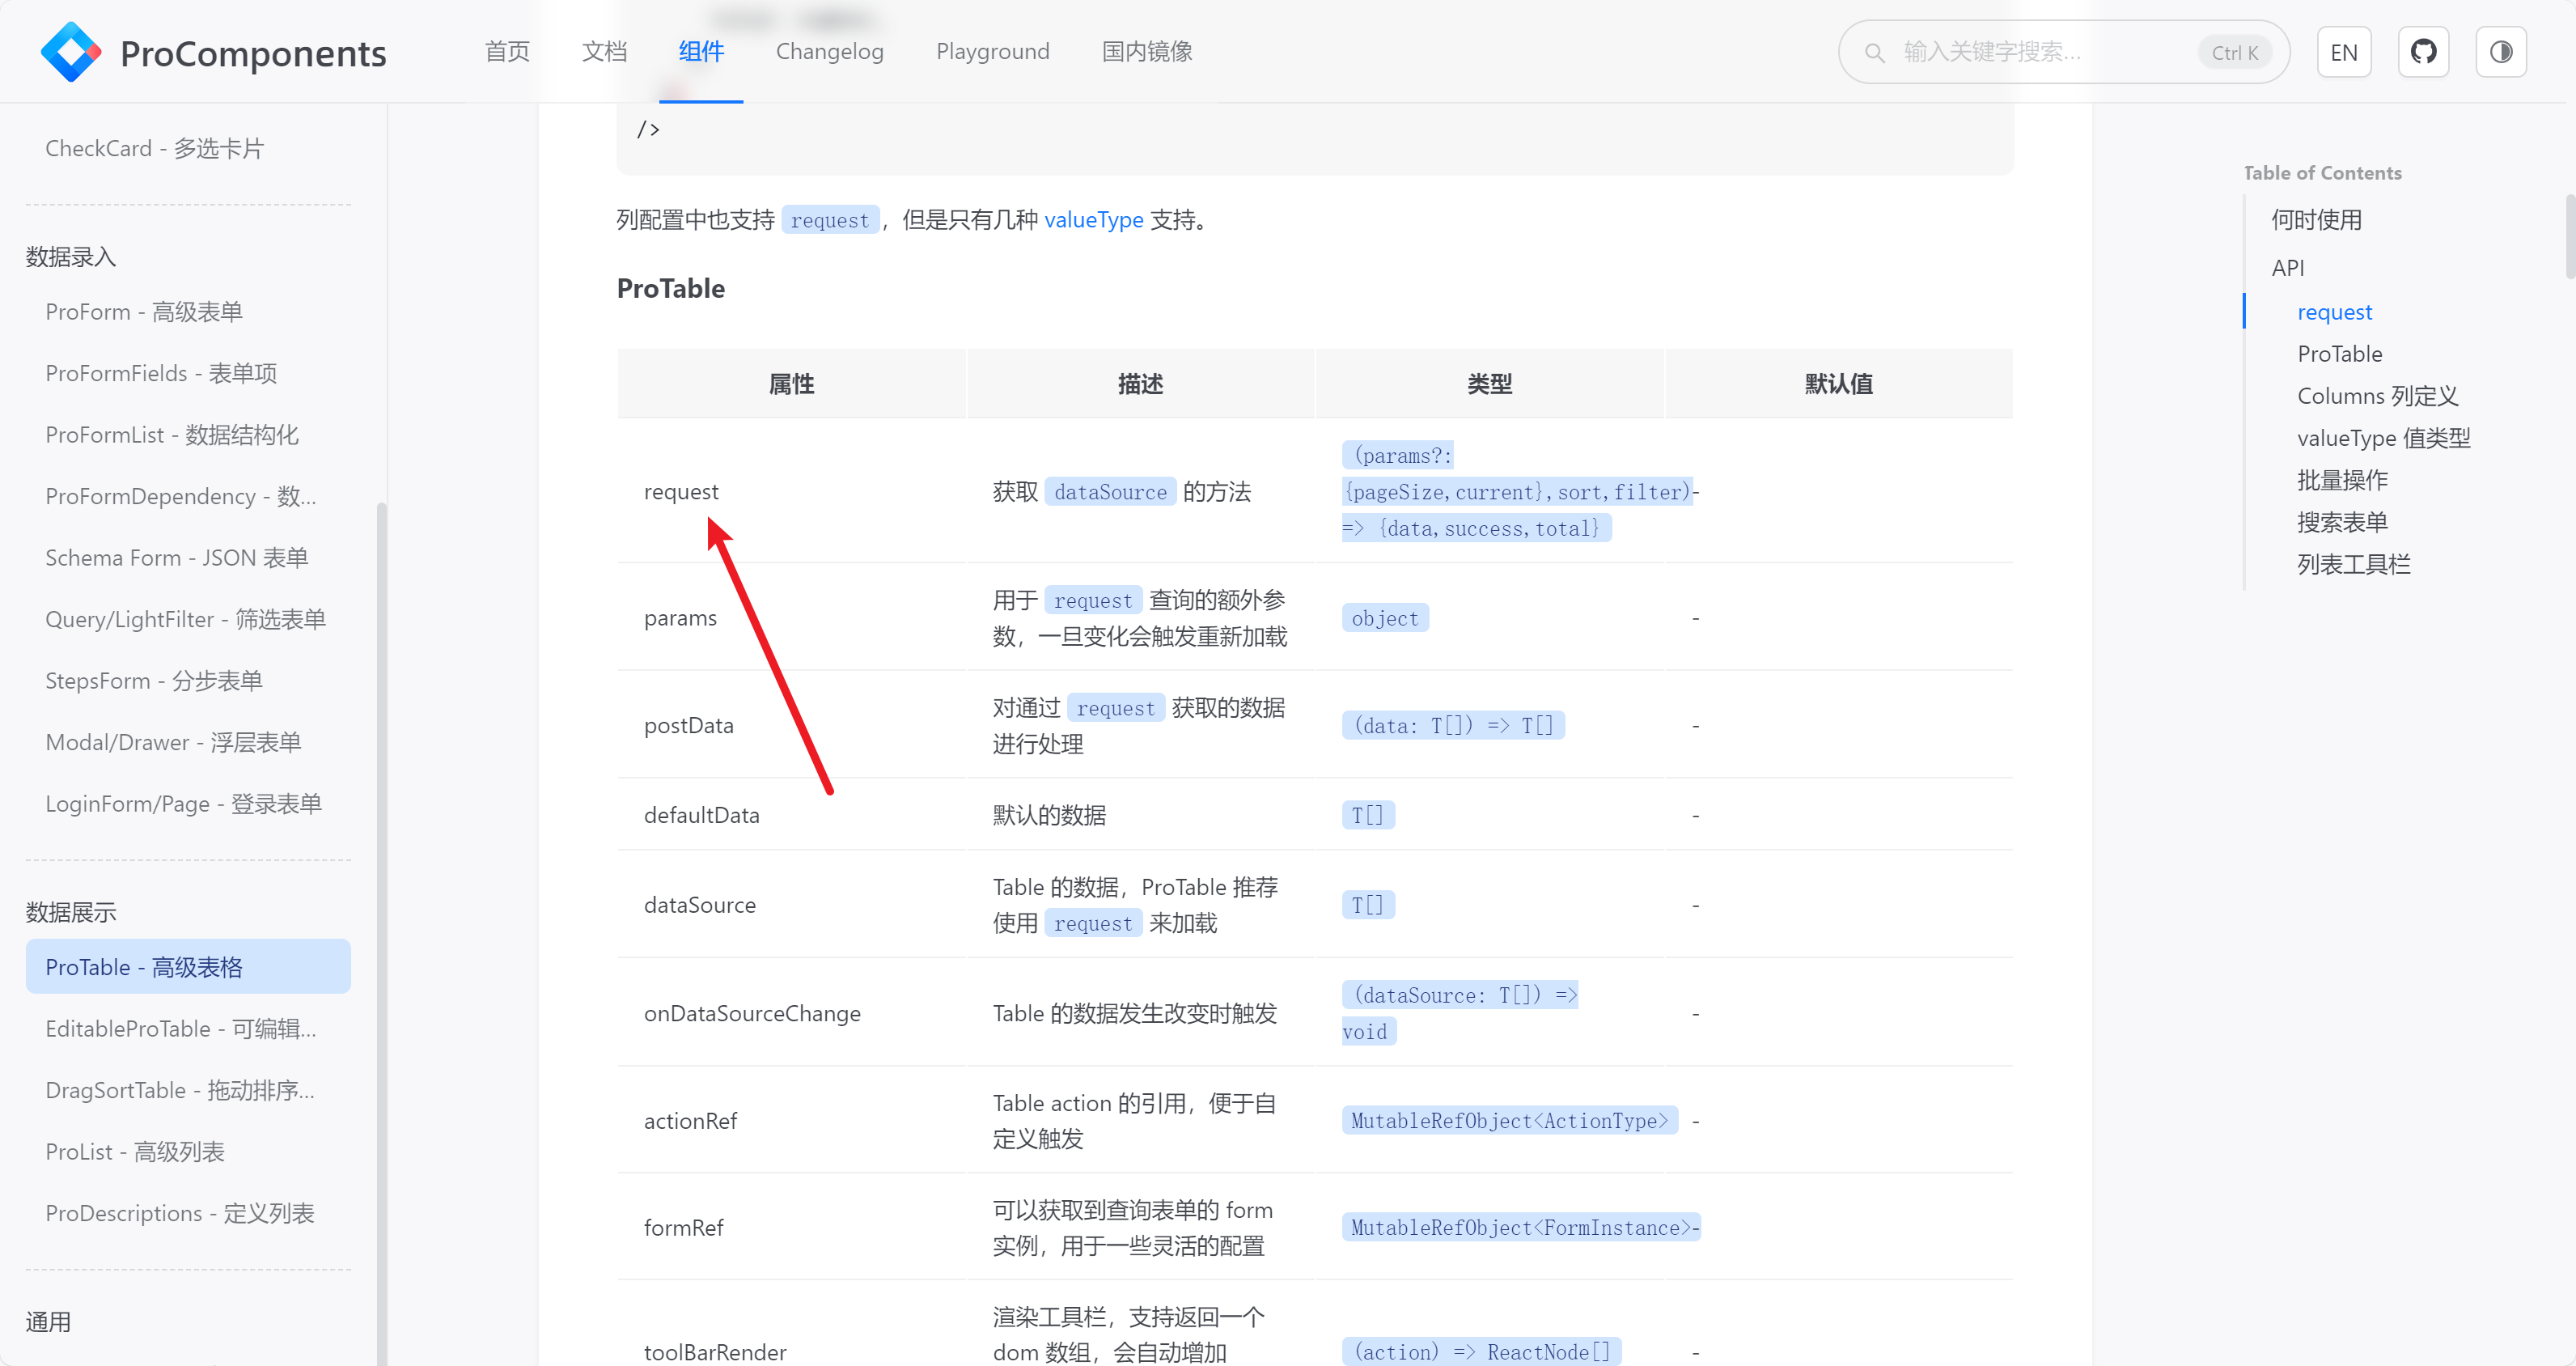Open the 首页 nav item
This screenshot has width=2576, height=1366.
(507, 52)
